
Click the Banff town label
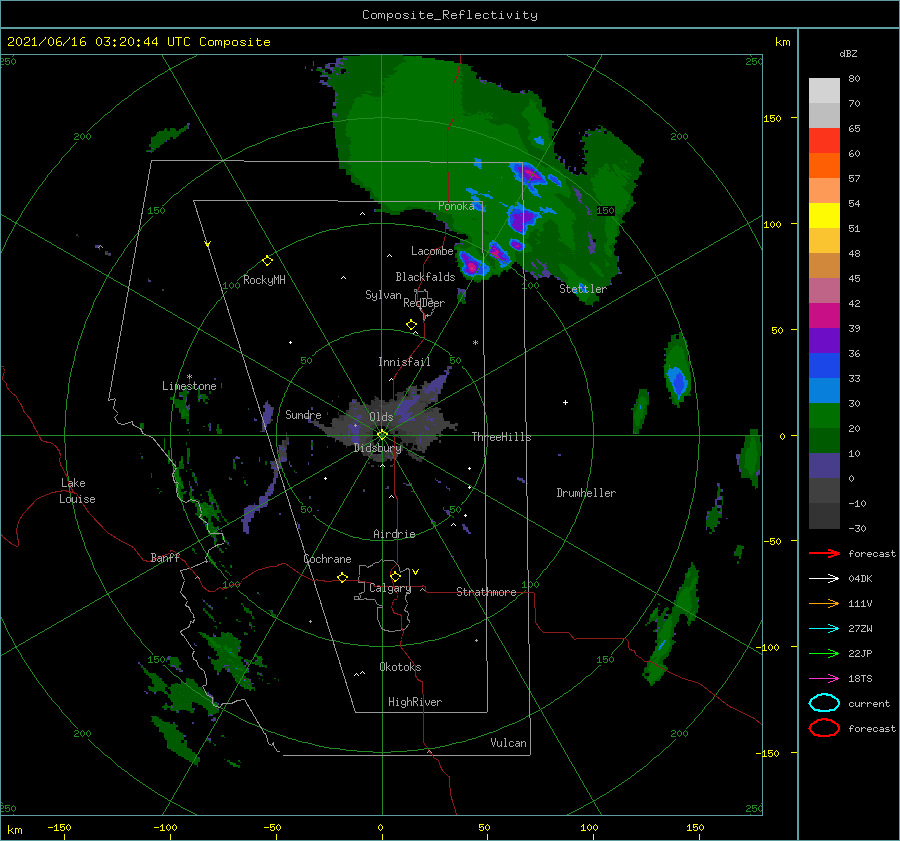click(165, 557)
